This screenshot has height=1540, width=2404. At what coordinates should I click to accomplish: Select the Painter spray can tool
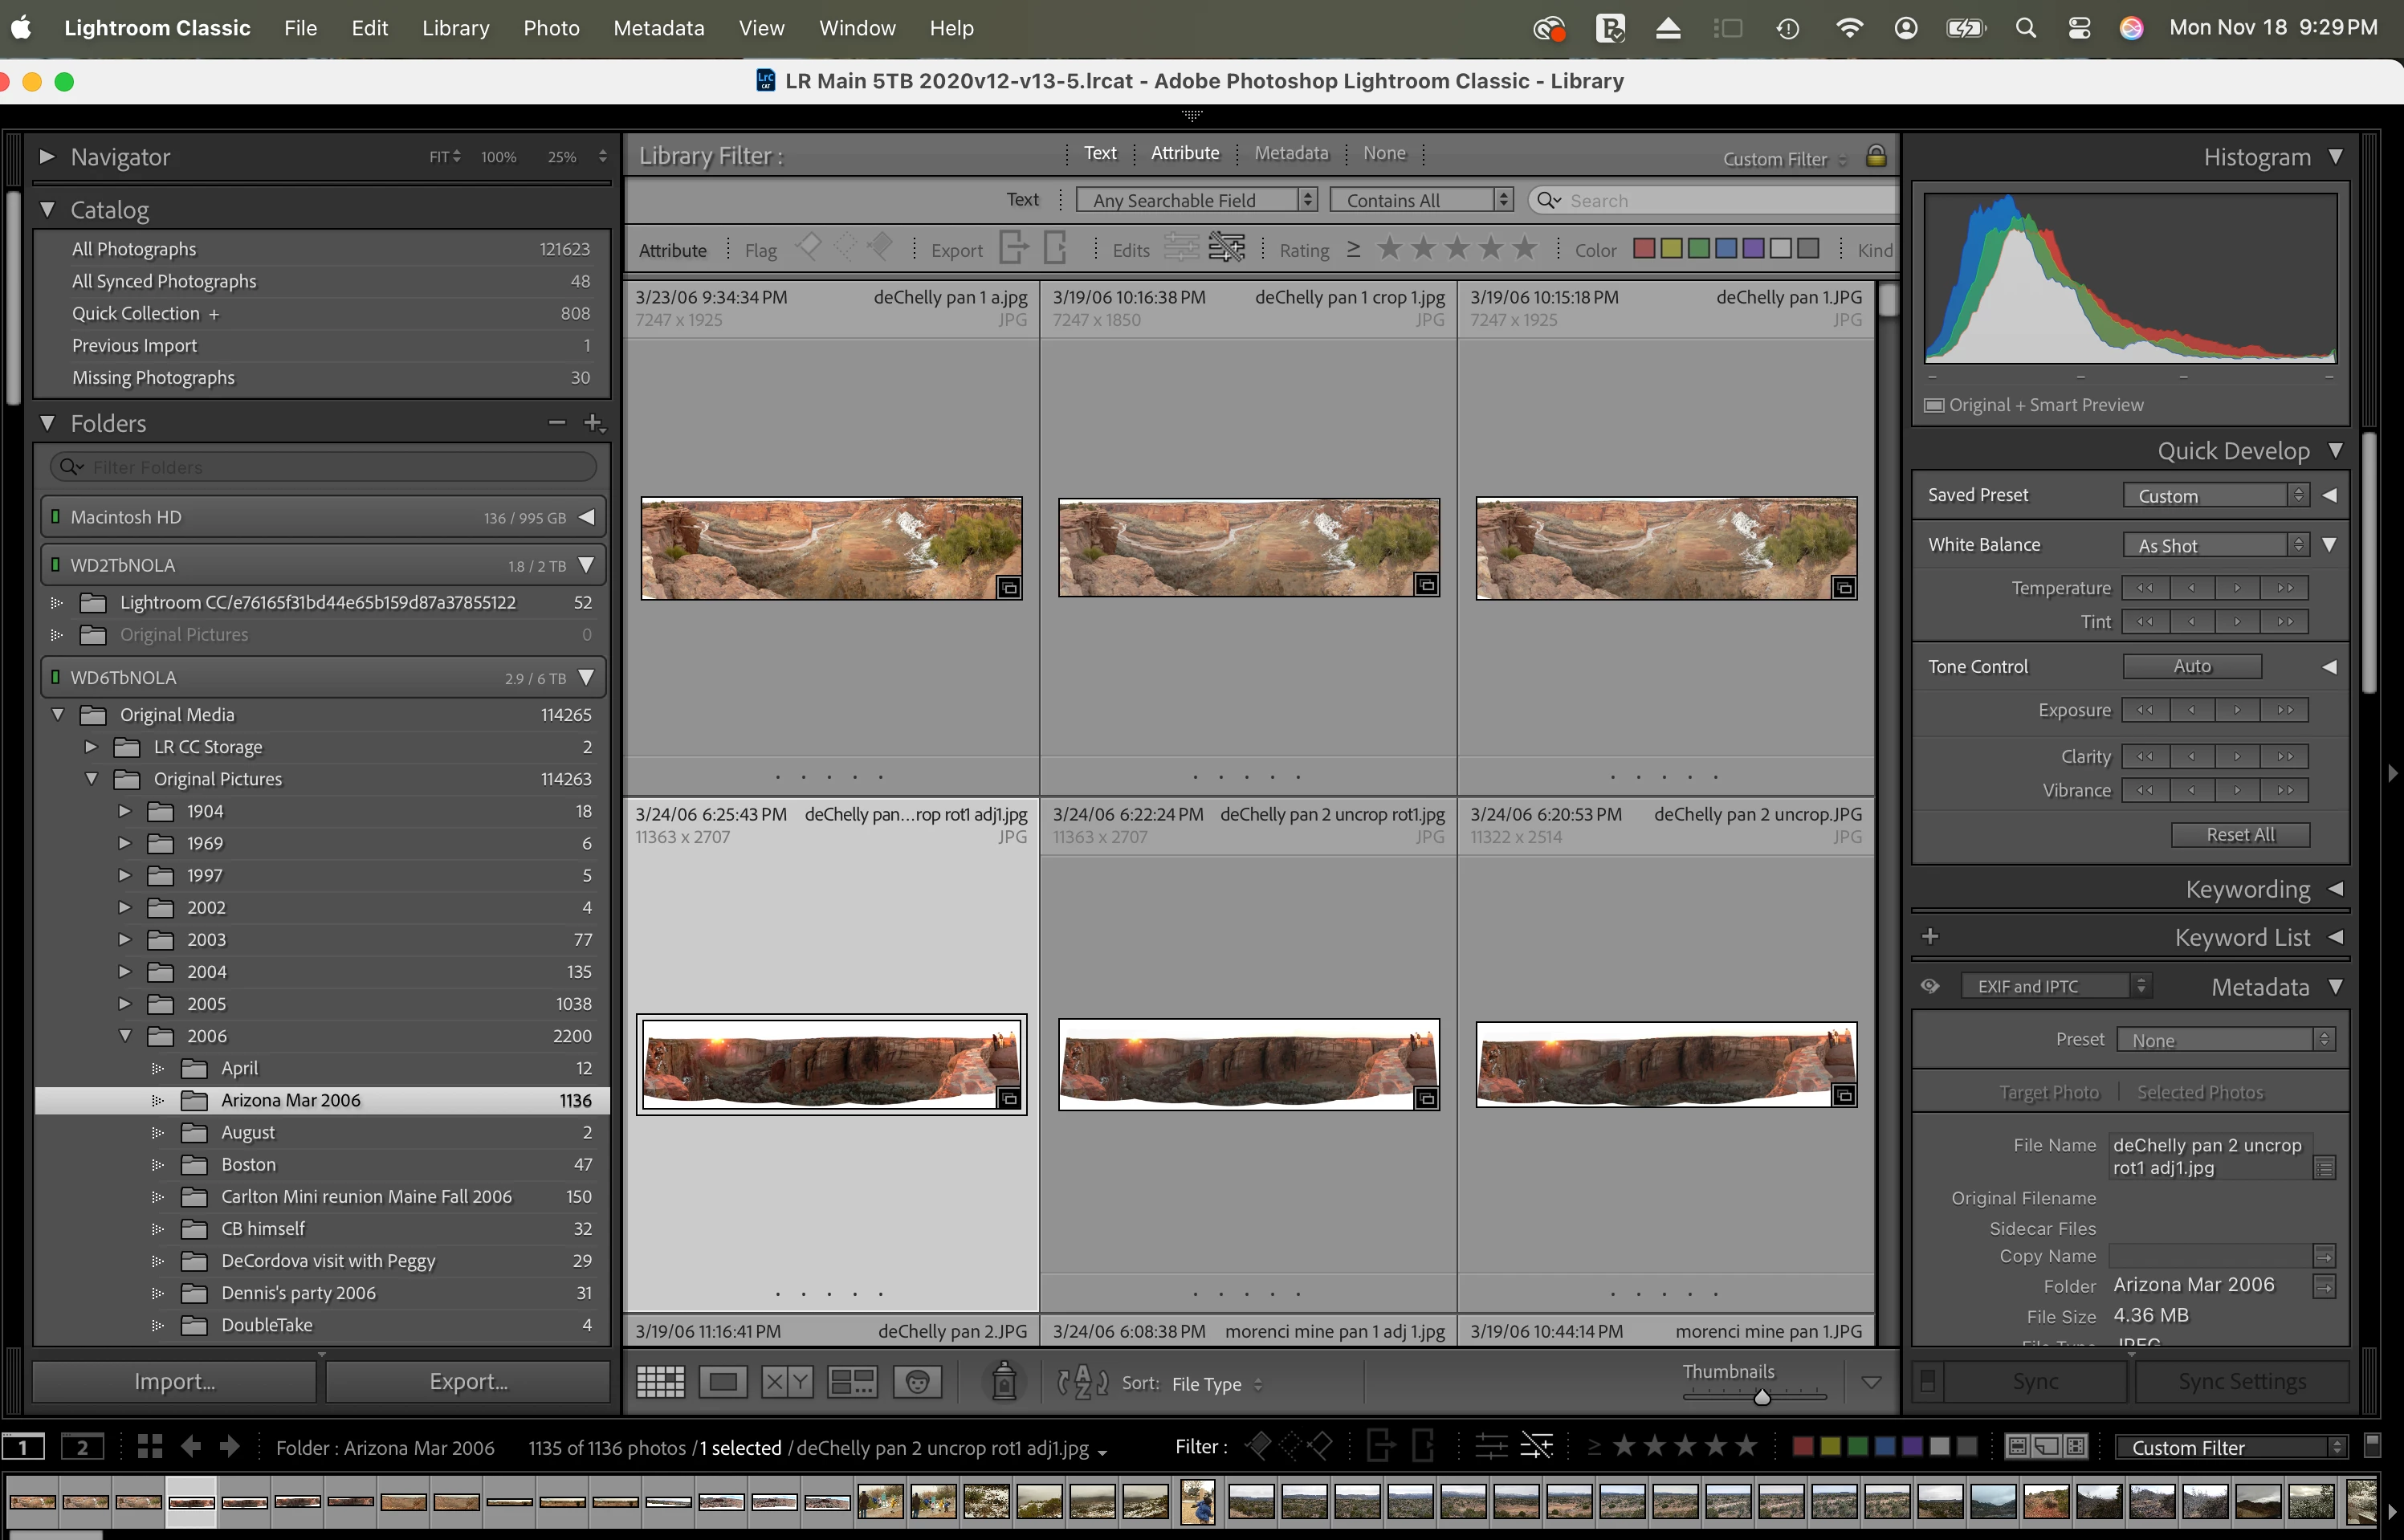coord(1004,1382)
